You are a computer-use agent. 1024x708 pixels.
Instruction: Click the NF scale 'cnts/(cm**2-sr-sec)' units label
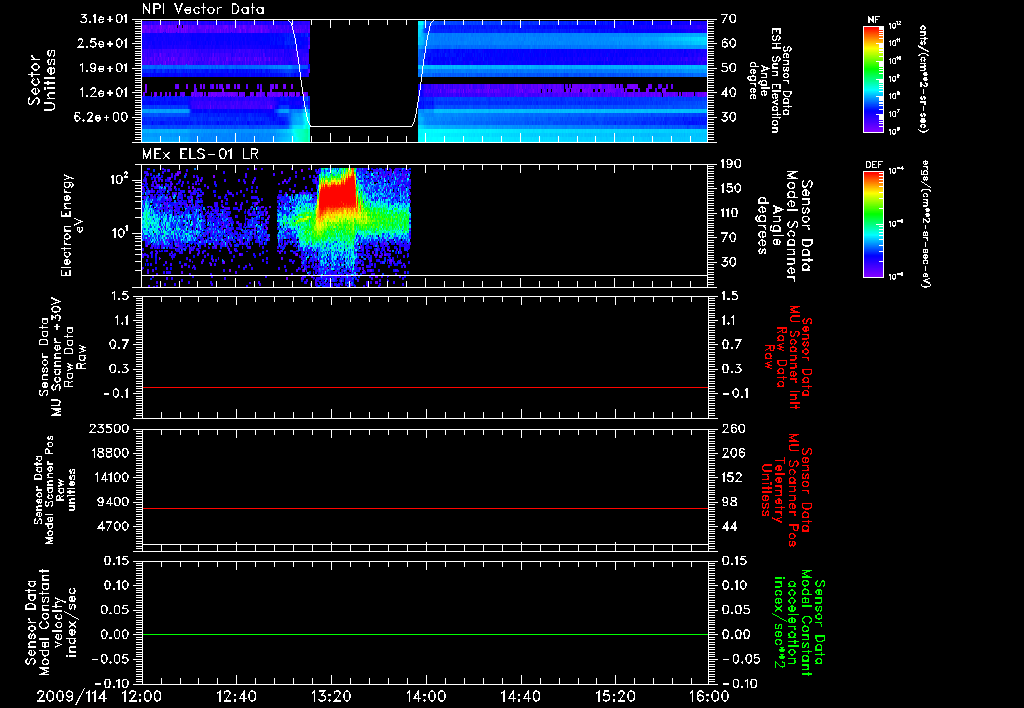[923, 79]
